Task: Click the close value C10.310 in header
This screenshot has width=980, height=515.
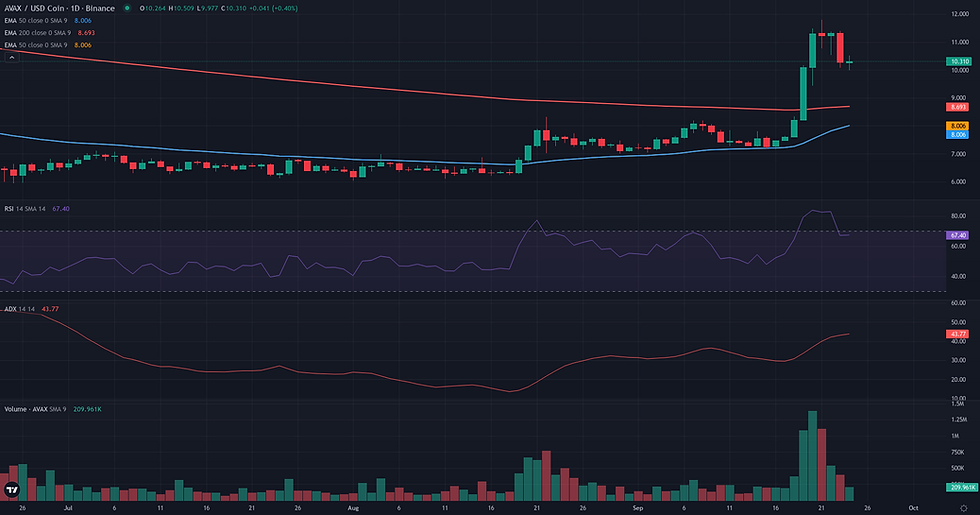Action: (234, 8)
